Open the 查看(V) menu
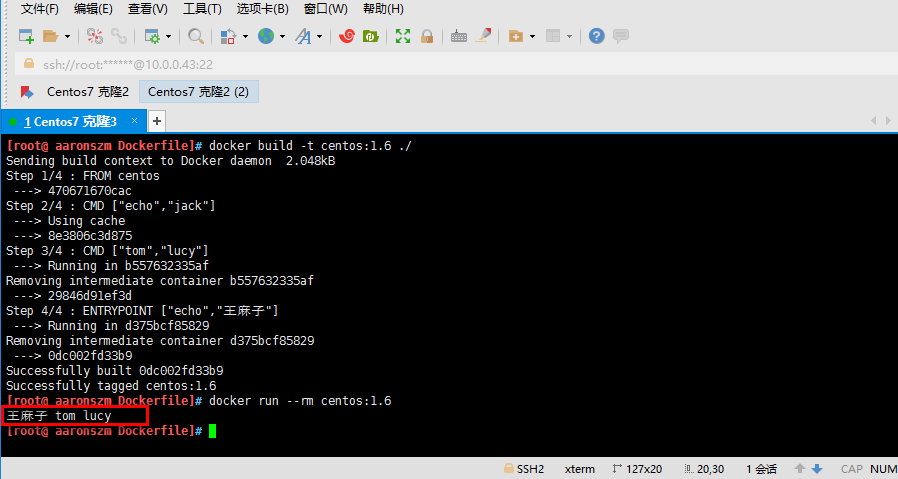 [148, 9]
